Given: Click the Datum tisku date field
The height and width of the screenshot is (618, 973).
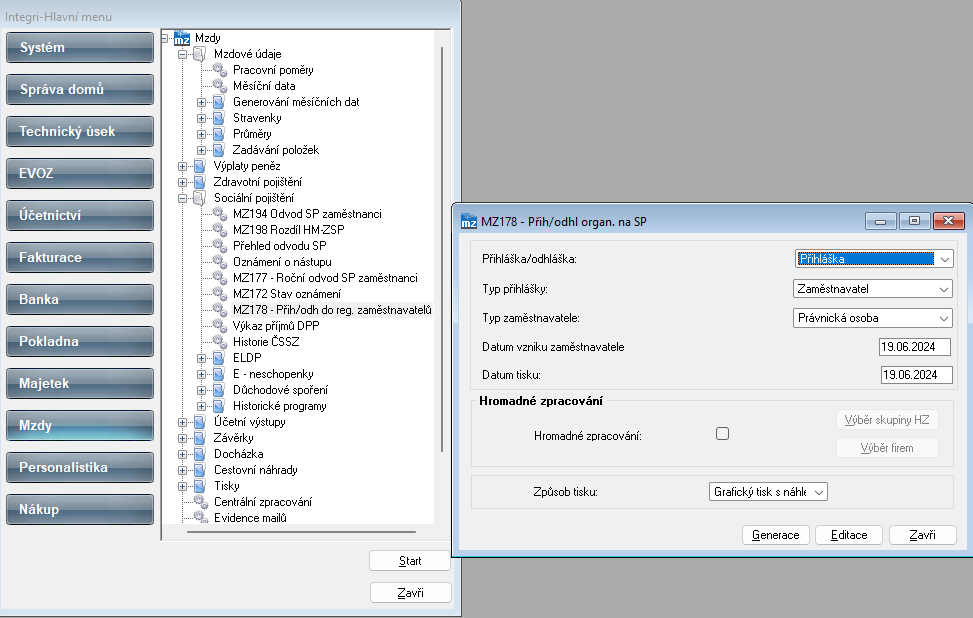Looking at the screenshot, I should pyautogui.click(x=917, y=375).
